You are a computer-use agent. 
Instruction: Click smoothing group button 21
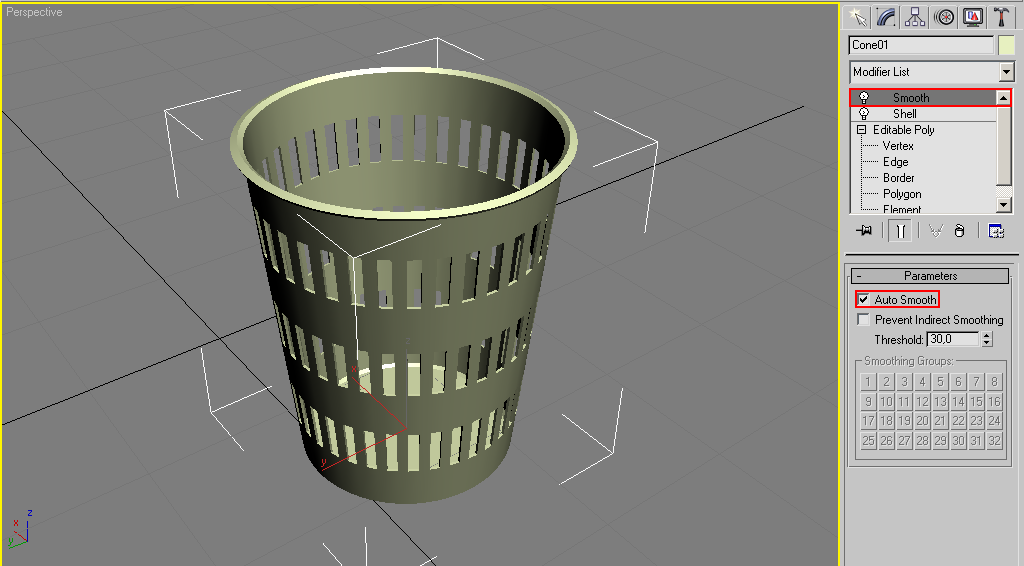(940, 420)
